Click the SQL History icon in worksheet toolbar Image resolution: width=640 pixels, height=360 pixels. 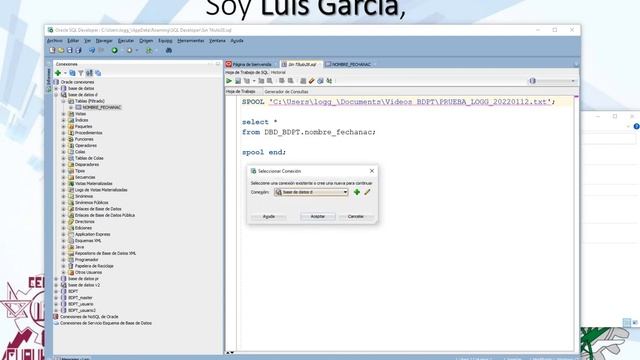pyautogui.click(x=320, y=81)
